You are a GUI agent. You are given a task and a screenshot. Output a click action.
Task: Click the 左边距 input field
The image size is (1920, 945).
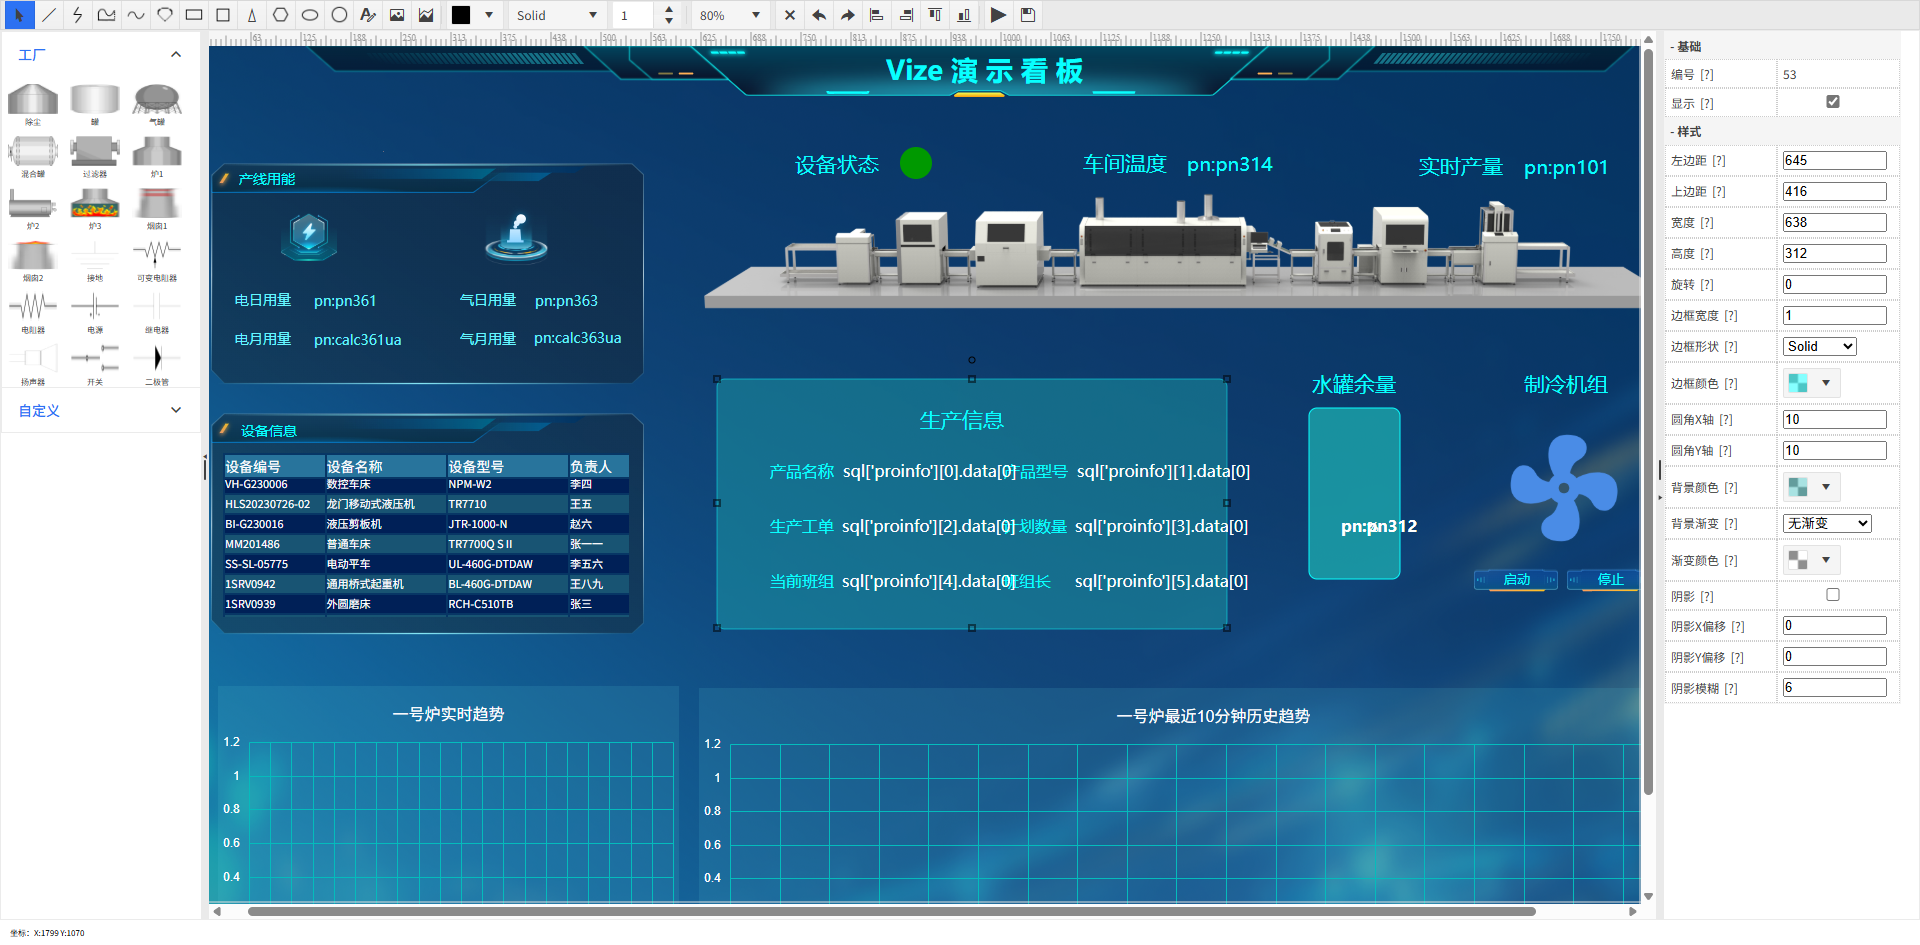1833,160
